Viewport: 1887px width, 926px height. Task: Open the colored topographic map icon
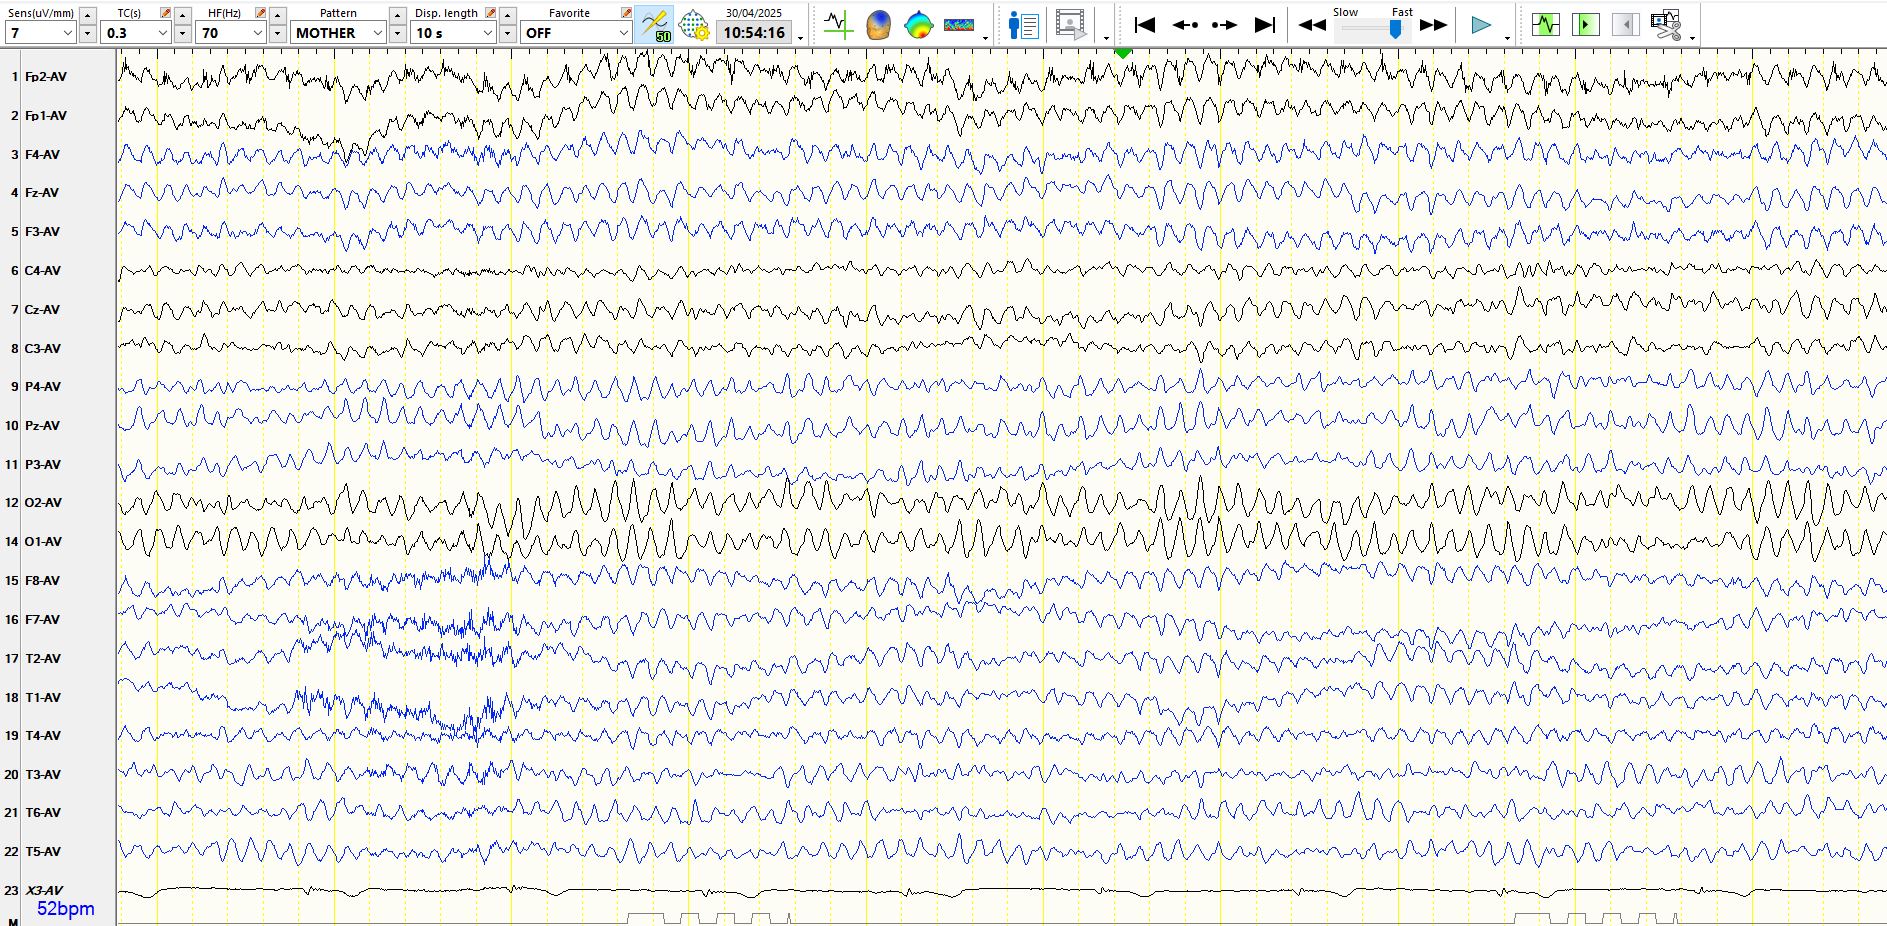[918, 25]
